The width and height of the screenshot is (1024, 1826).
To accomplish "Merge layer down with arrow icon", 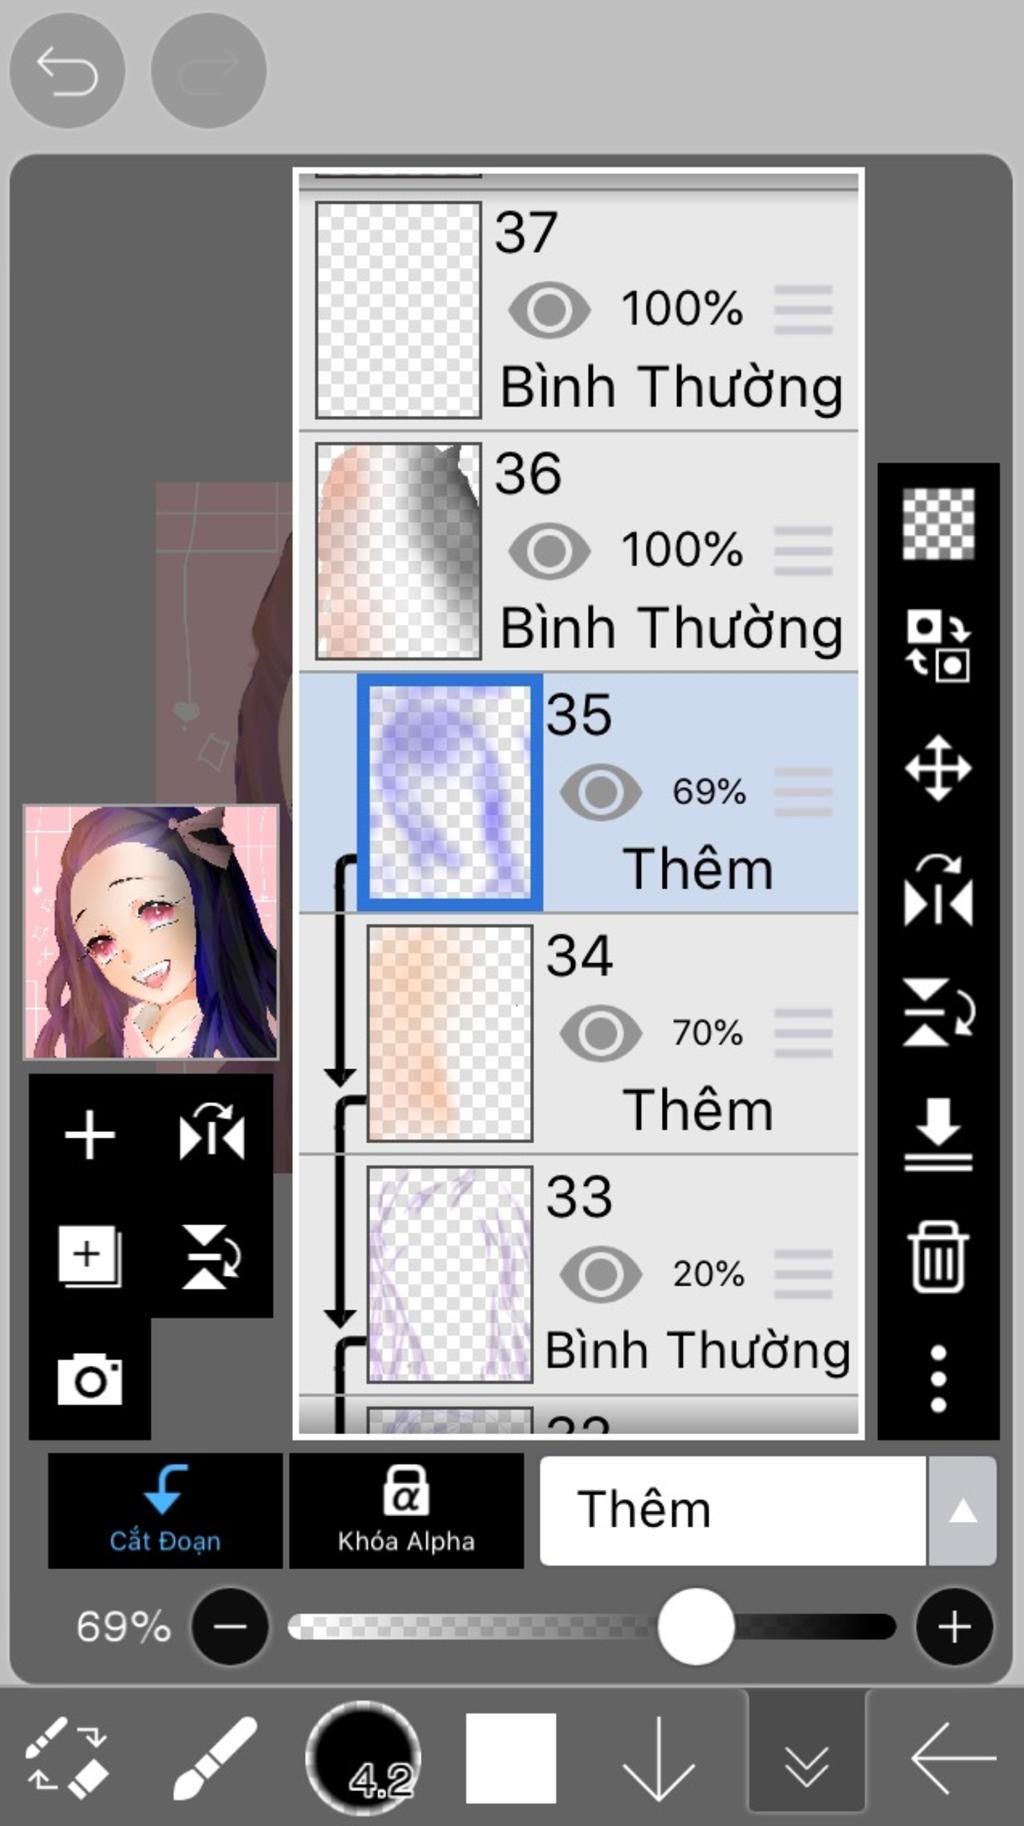I will [x=938, y=1135].
